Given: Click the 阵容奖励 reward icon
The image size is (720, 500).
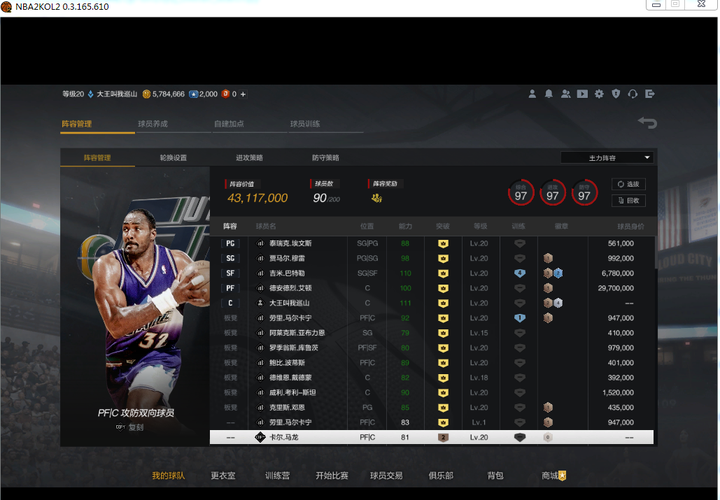Looking at the screenshot, I should pos(377,198).
